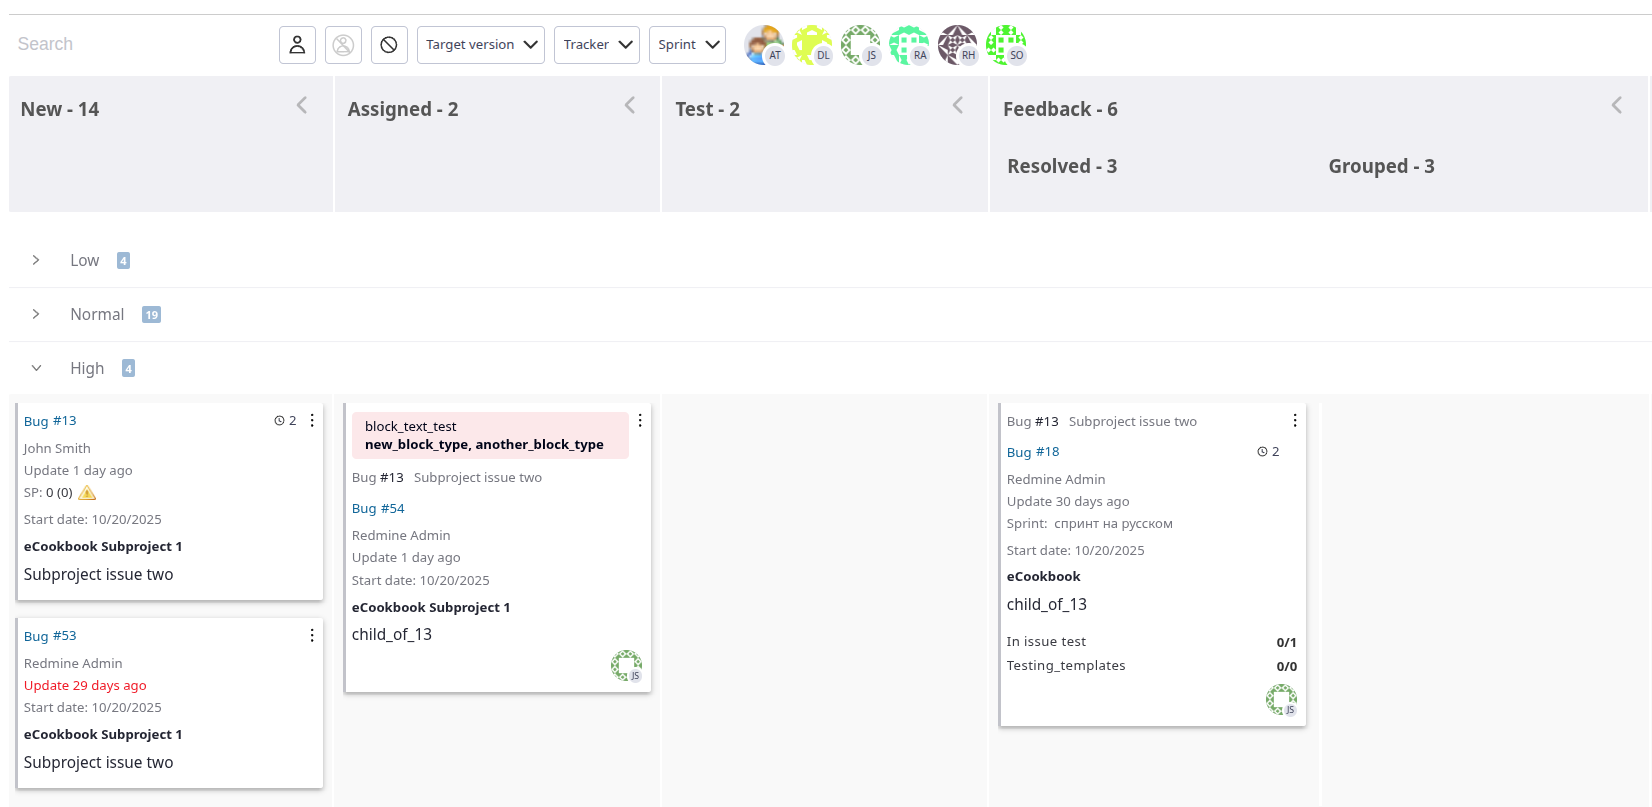Open the three-dot menu on Bug #54 card
The image size is (1652, 807).
point(640,421)
